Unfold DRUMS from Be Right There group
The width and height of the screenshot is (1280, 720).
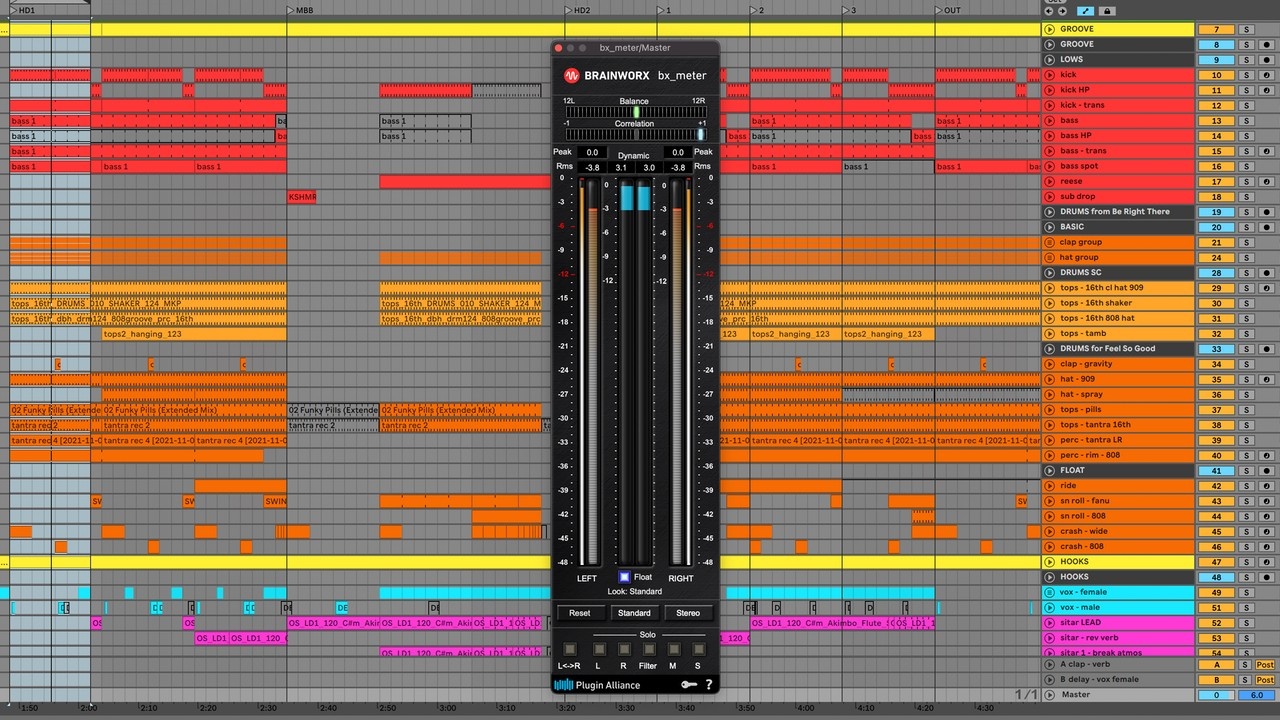point(1049,211)
